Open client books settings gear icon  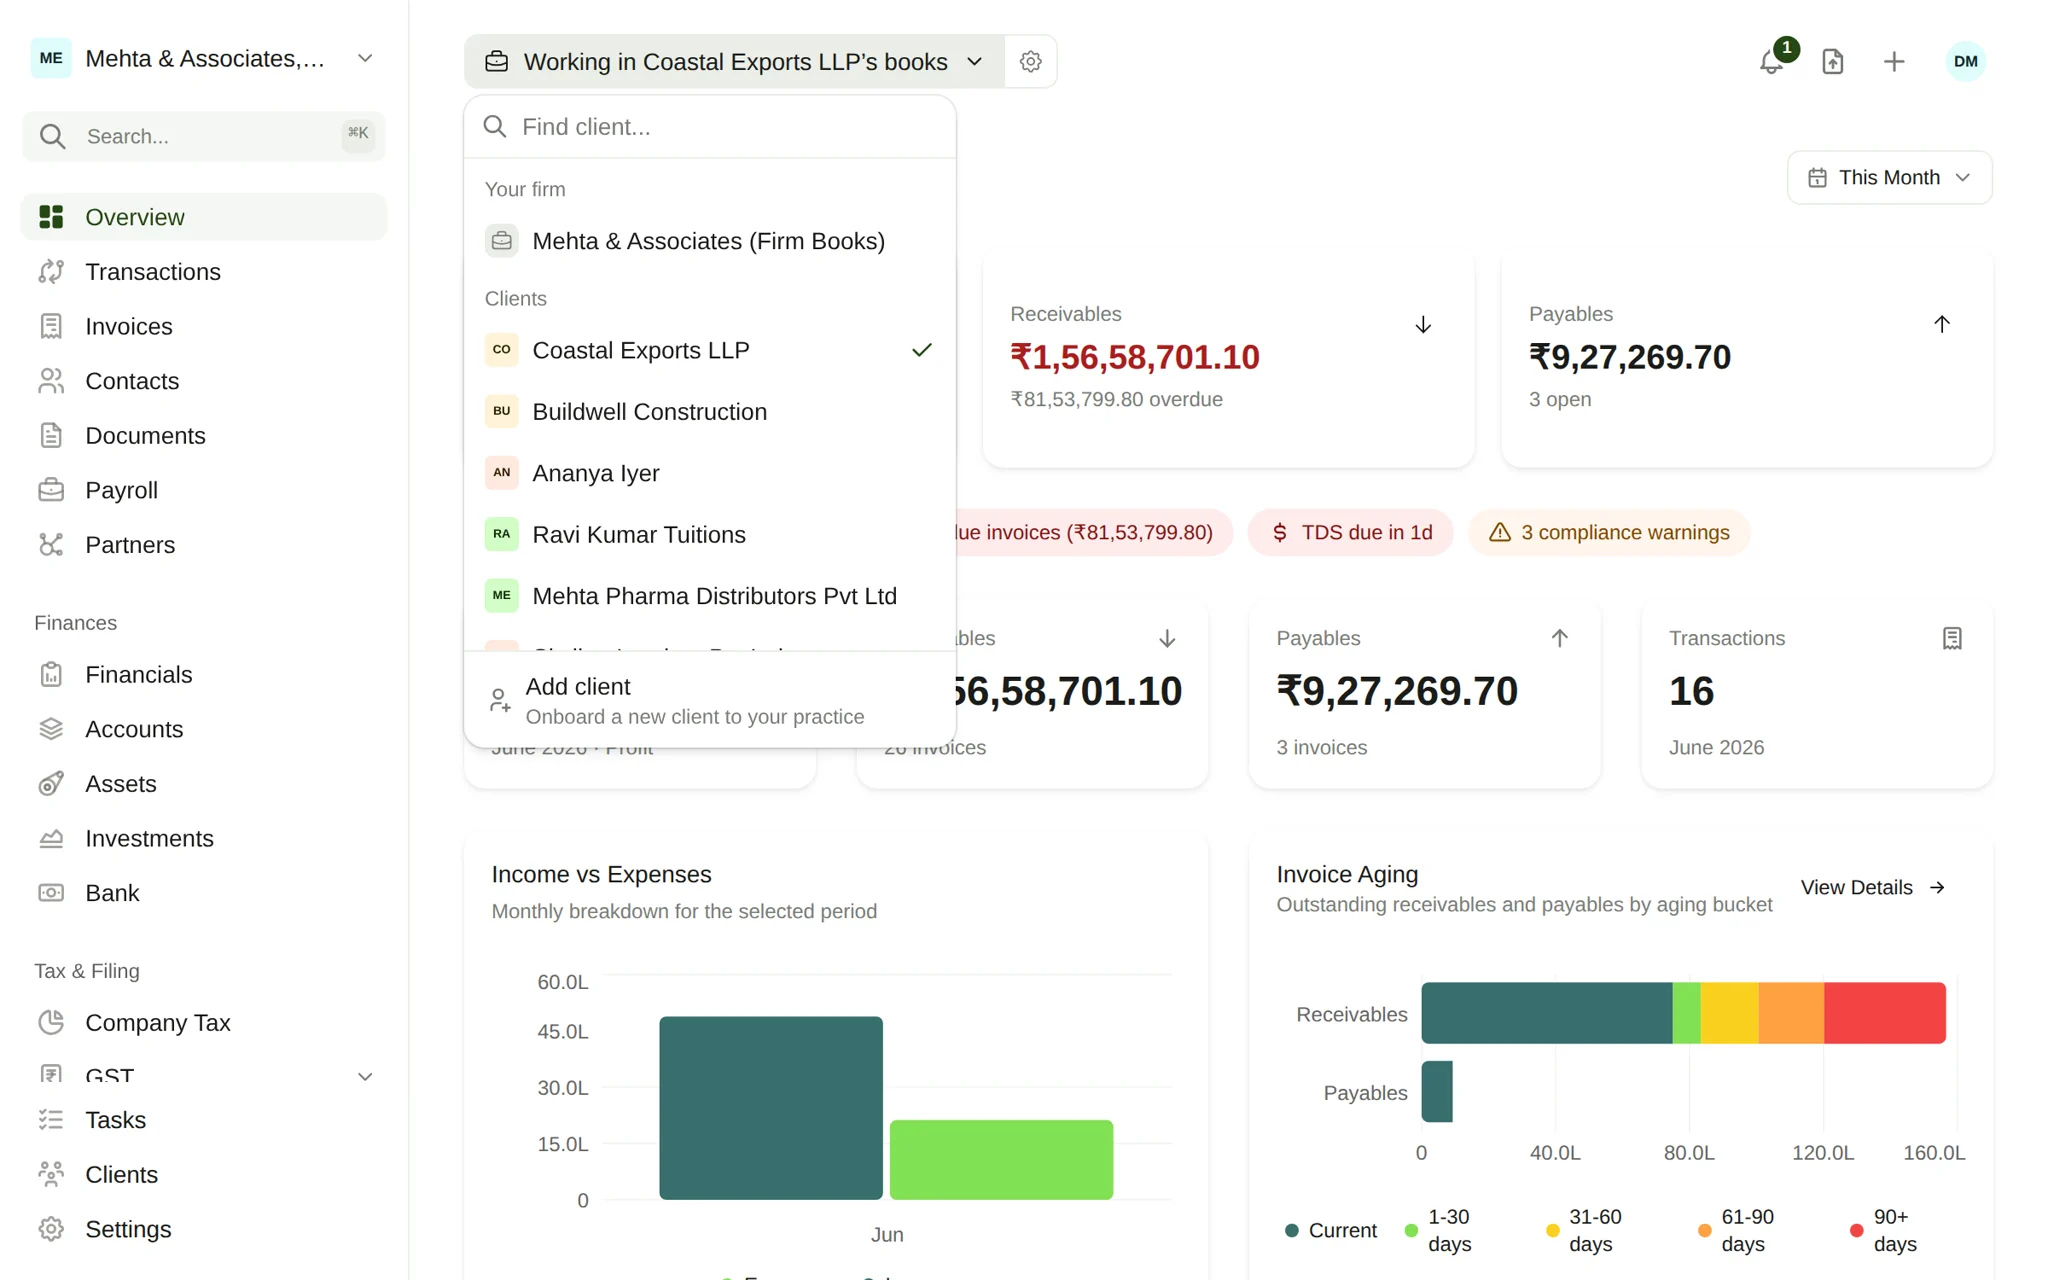coord(1030,61)
